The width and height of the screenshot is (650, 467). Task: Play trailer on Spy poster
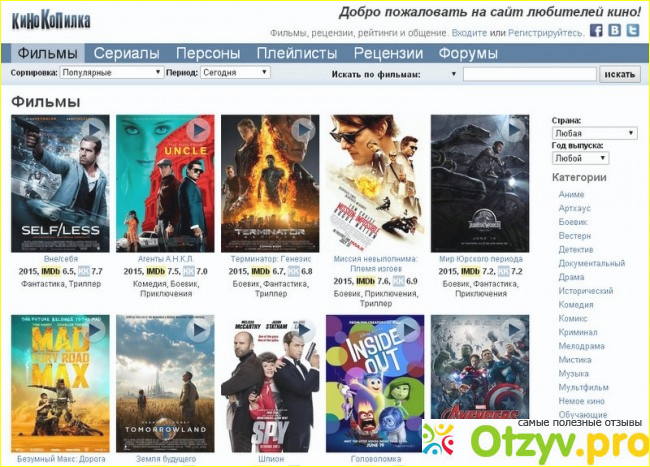pos(303,330)
